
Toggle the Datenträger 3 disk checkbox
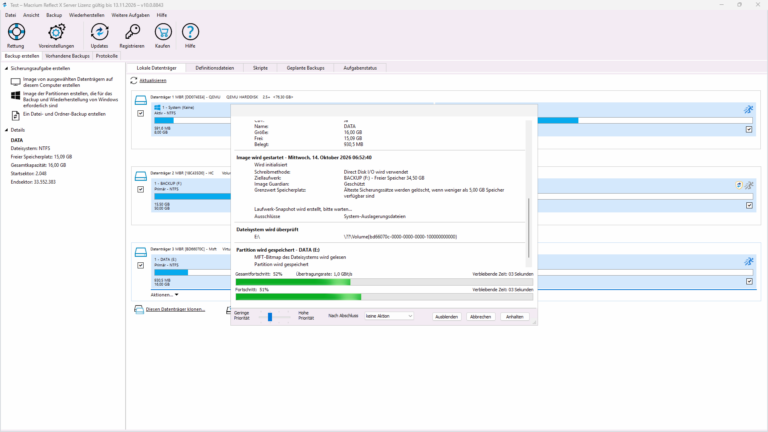pos(141,265)
